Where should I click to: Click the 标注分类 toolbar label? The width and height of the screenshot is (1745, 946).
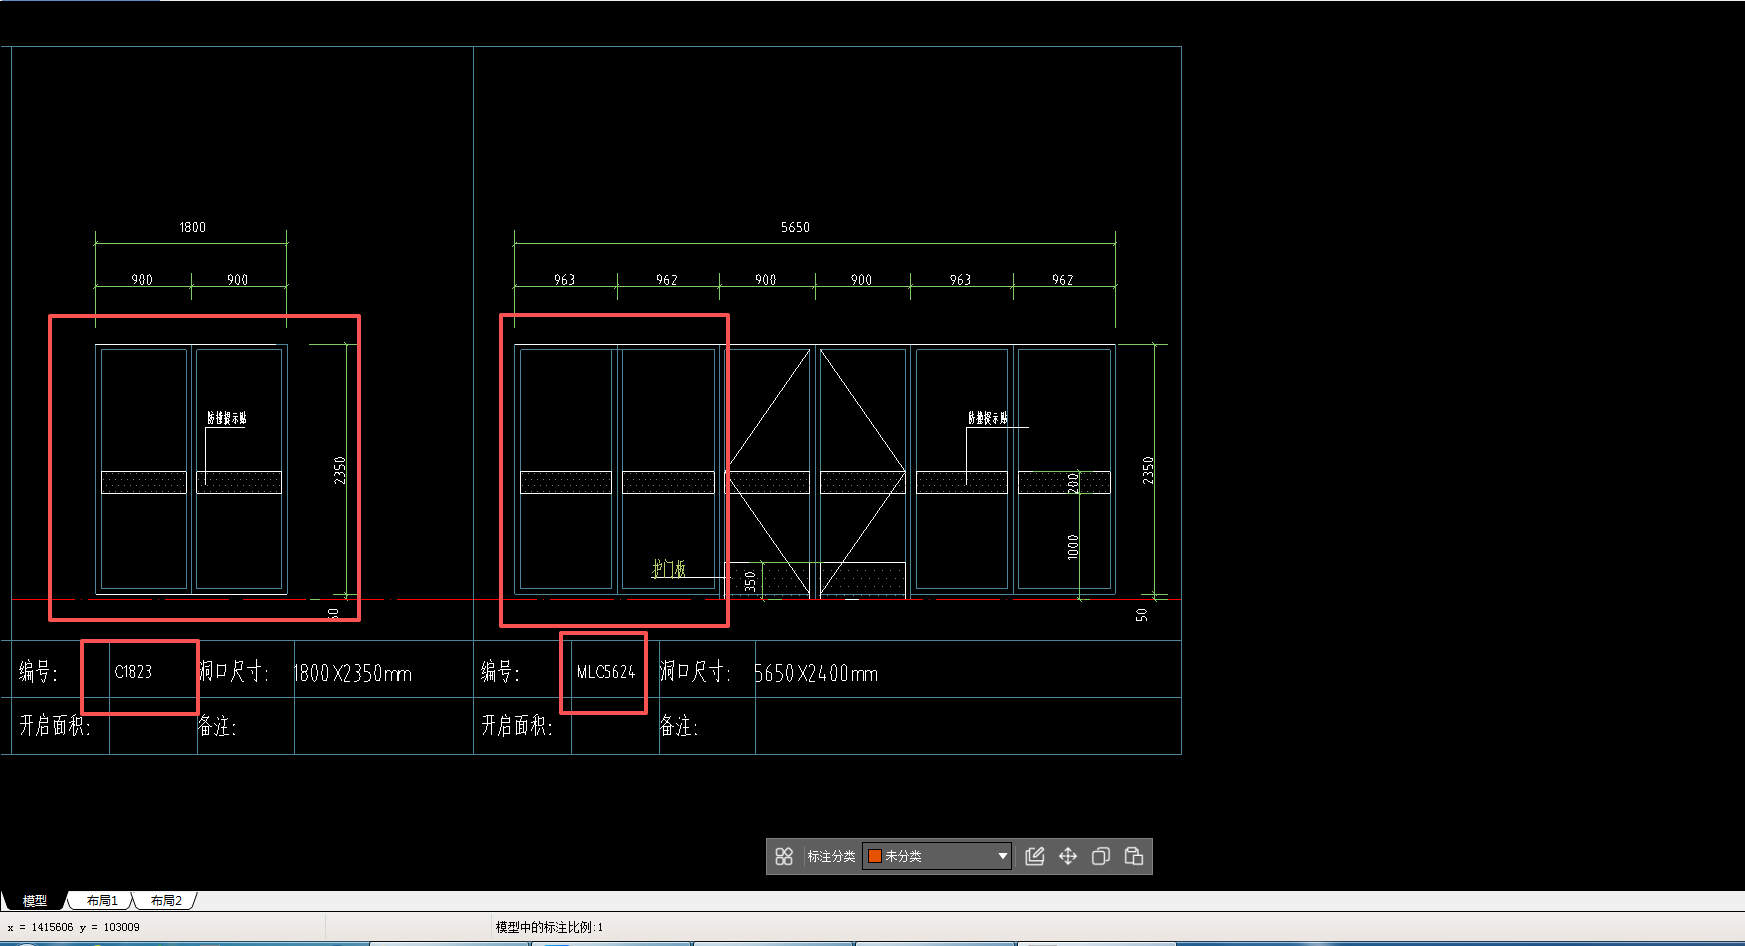(x=831, y=856)
